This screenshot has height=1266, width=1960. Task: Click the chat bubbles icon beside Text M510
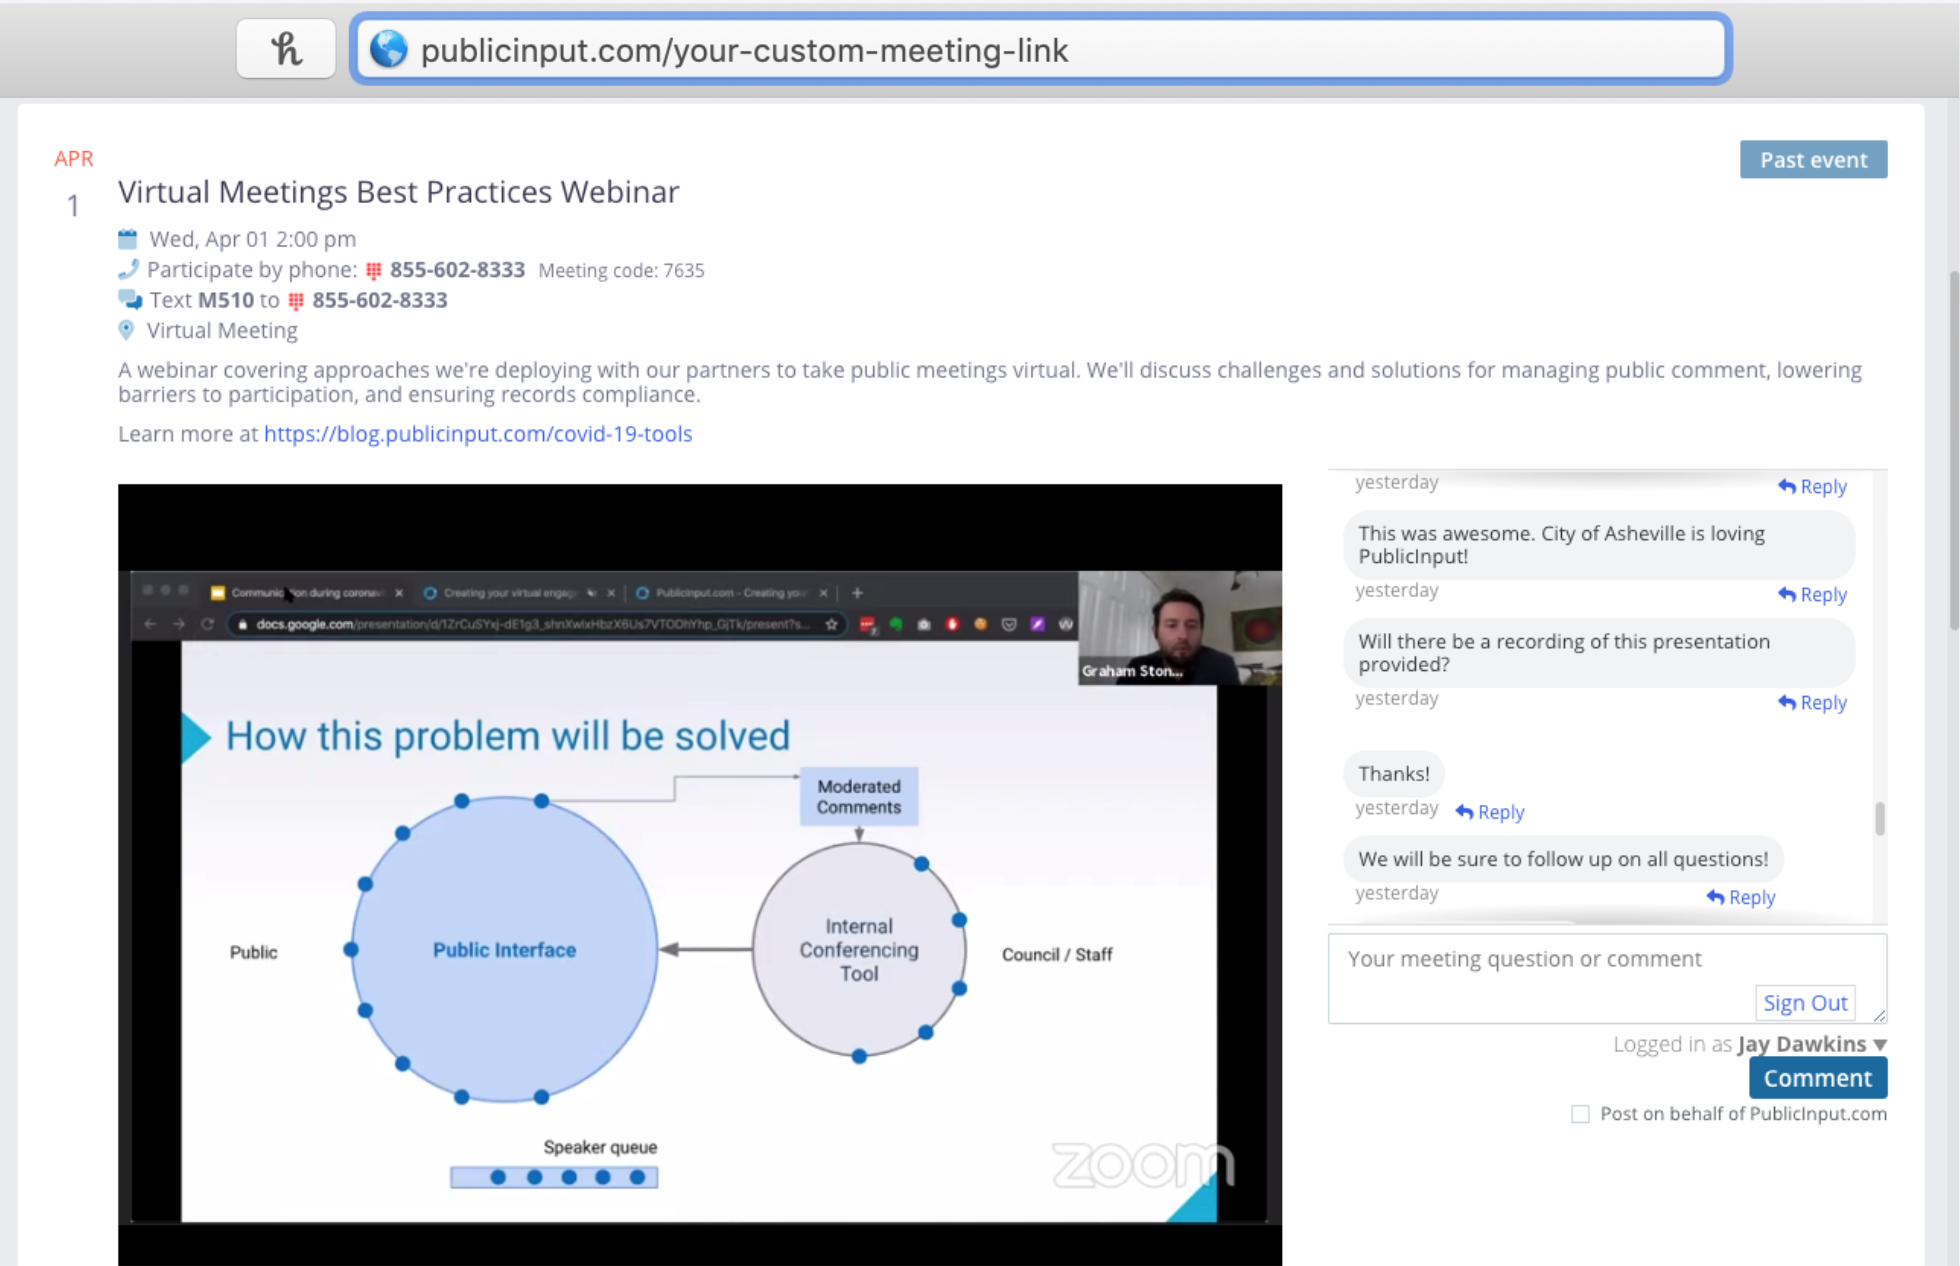[129, 299]
